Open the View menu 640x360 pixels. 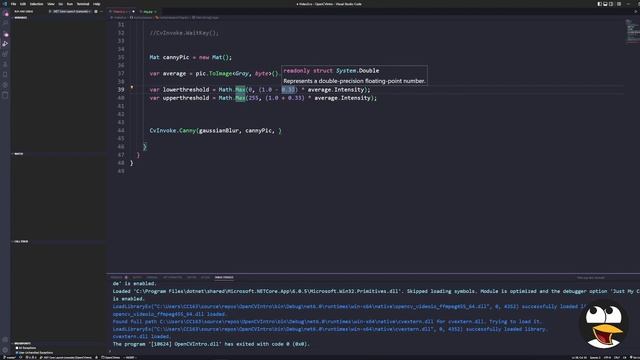(51, 4)
